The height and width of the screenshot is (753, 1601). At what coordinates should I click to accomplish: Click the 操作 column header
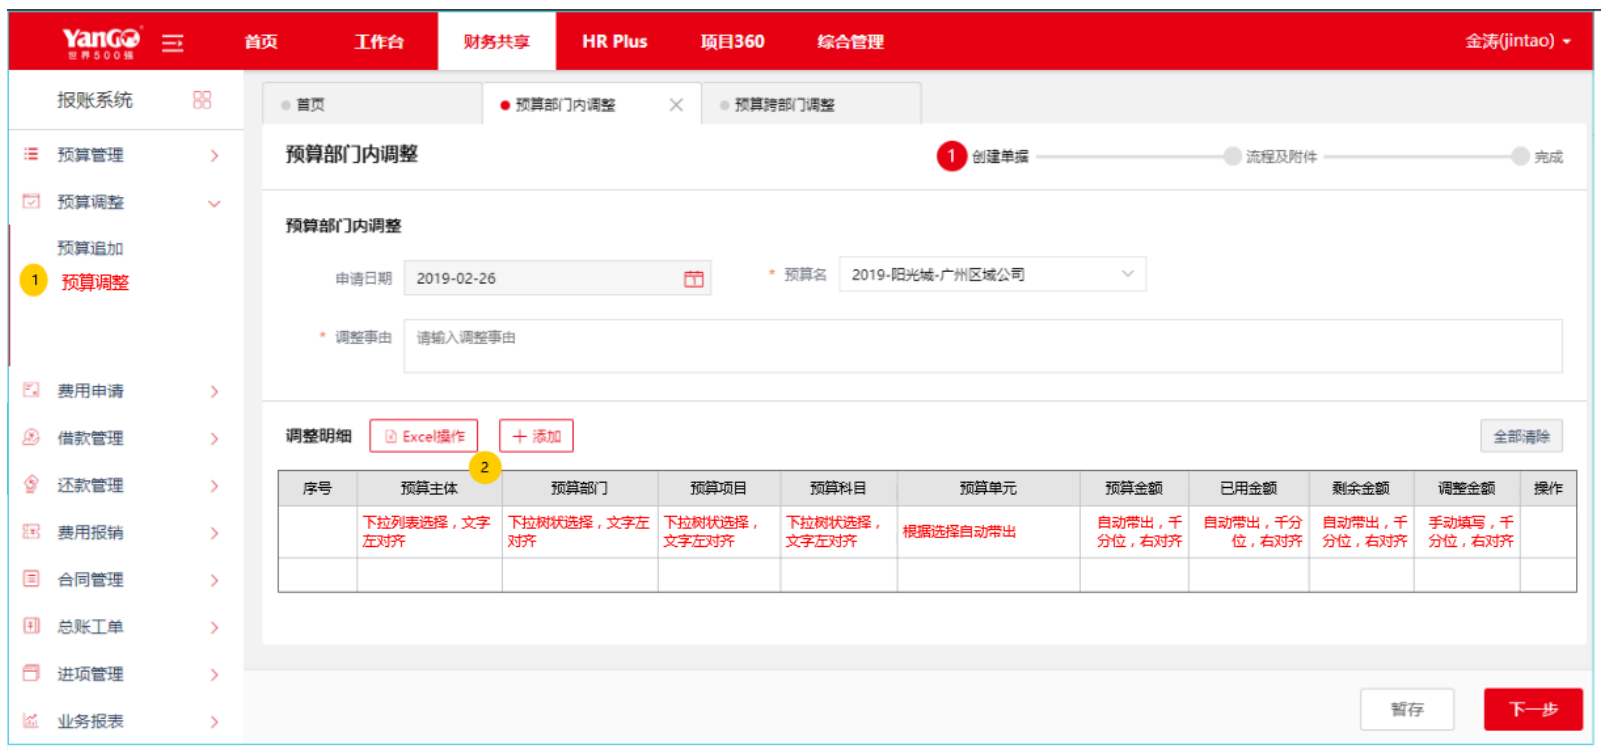pyautogui.click(x=1548, y=488)
